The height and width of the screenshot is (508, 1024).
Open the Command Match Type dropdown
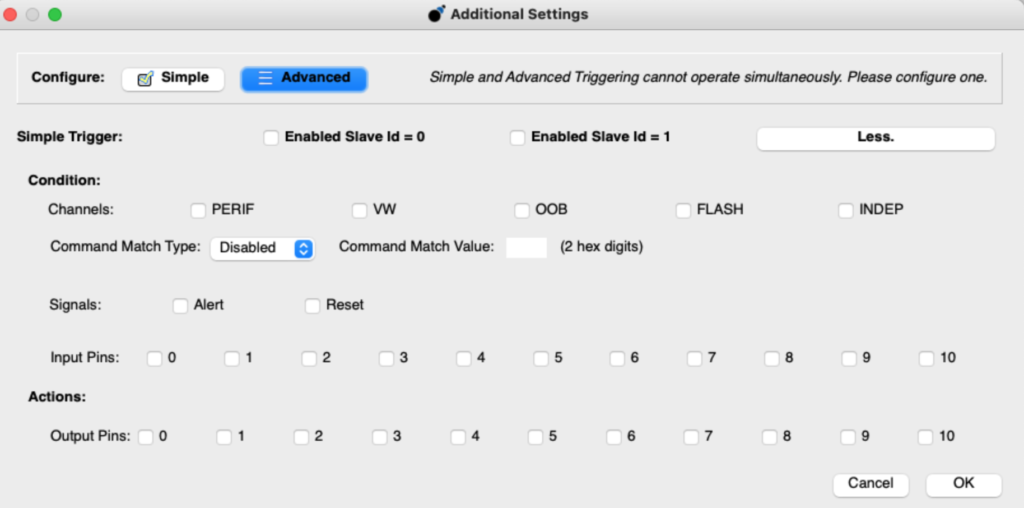[x=263, y=248]
